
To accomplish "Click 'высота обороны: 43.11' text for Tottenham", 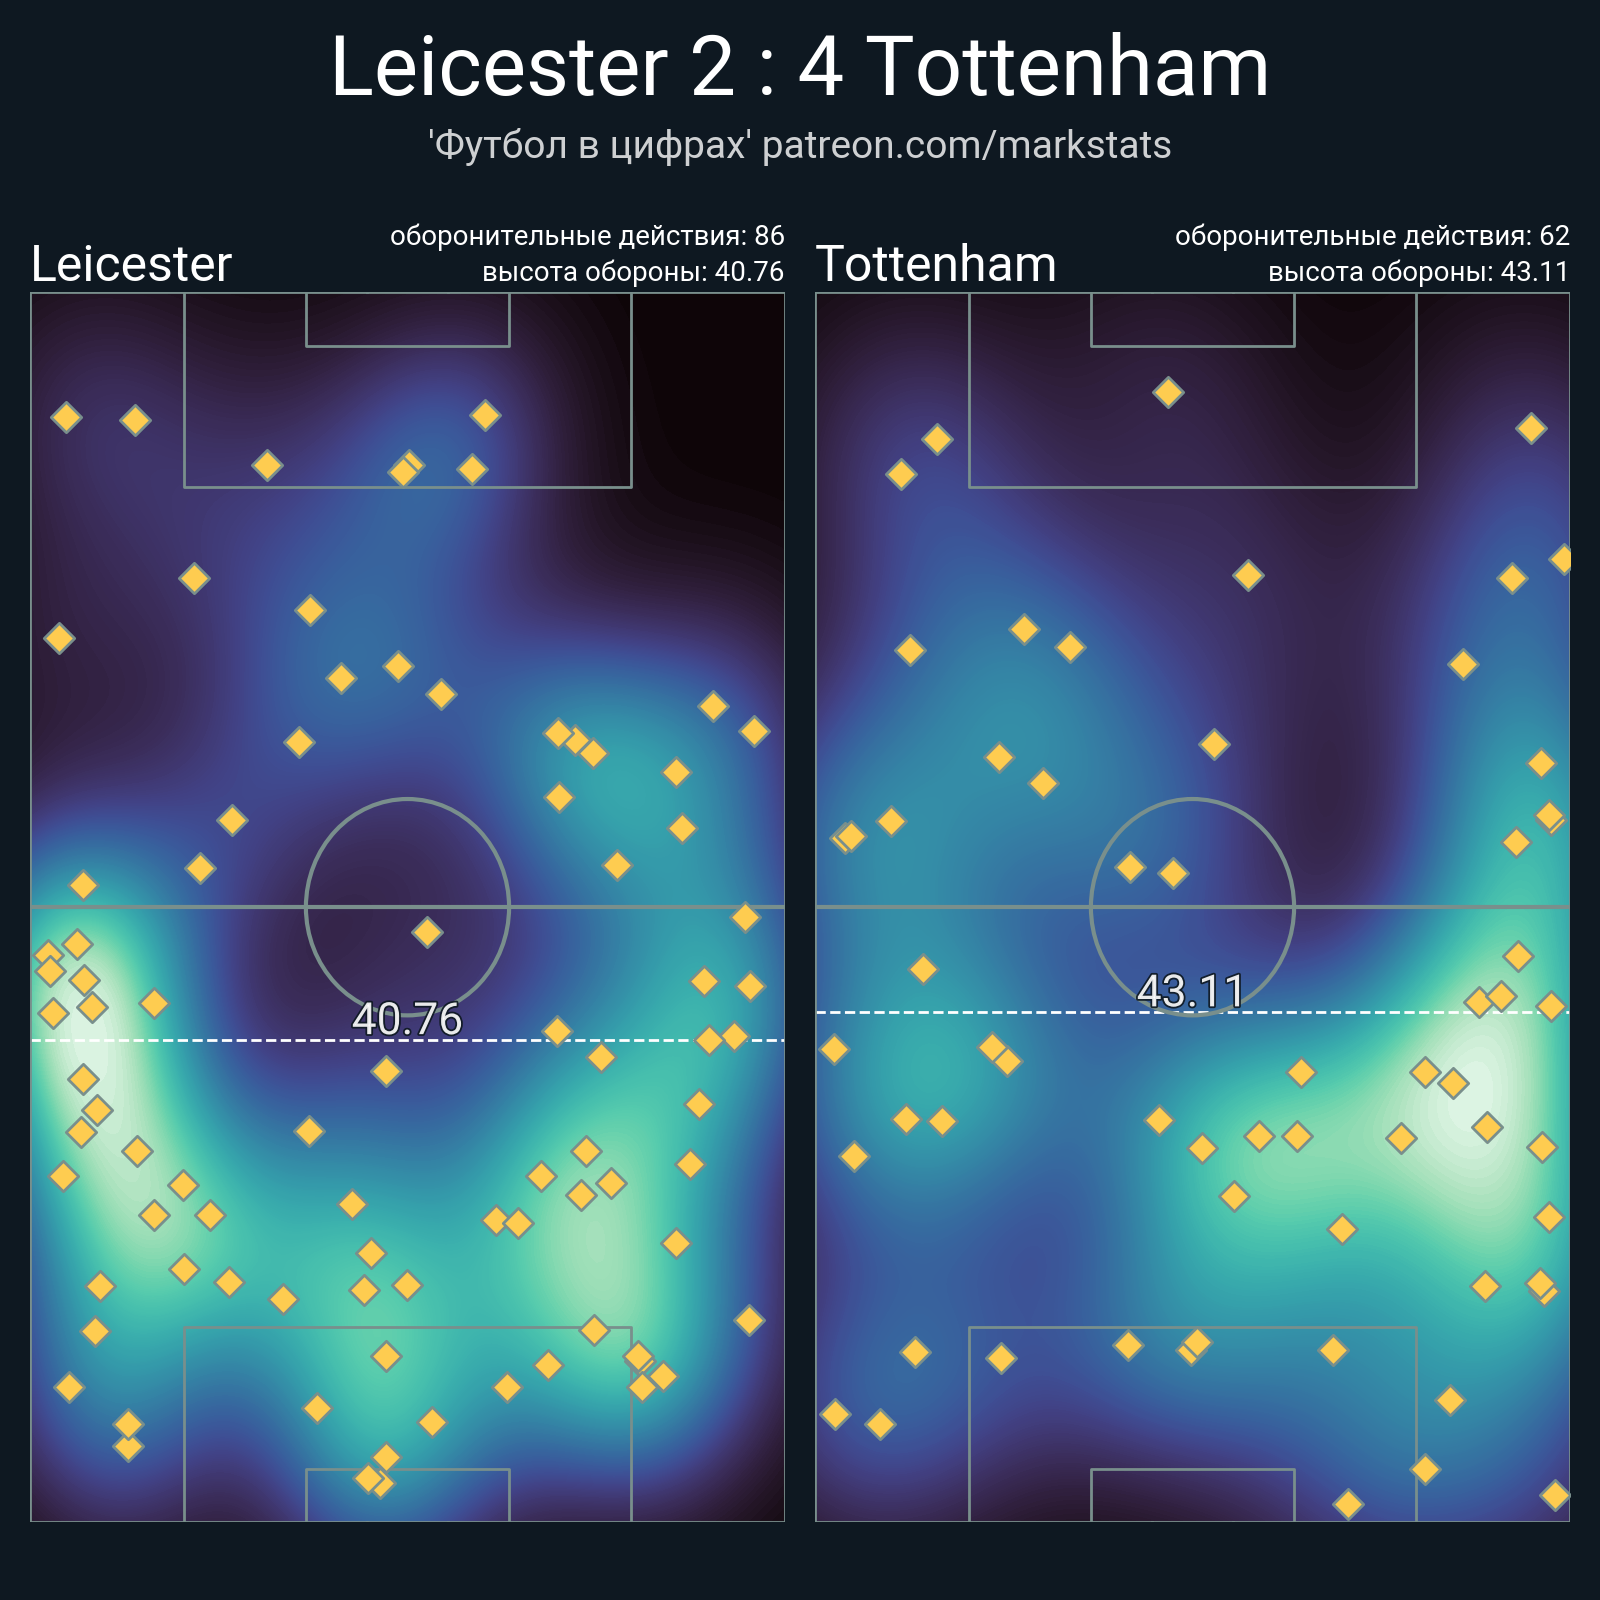I will [1418, 272].
